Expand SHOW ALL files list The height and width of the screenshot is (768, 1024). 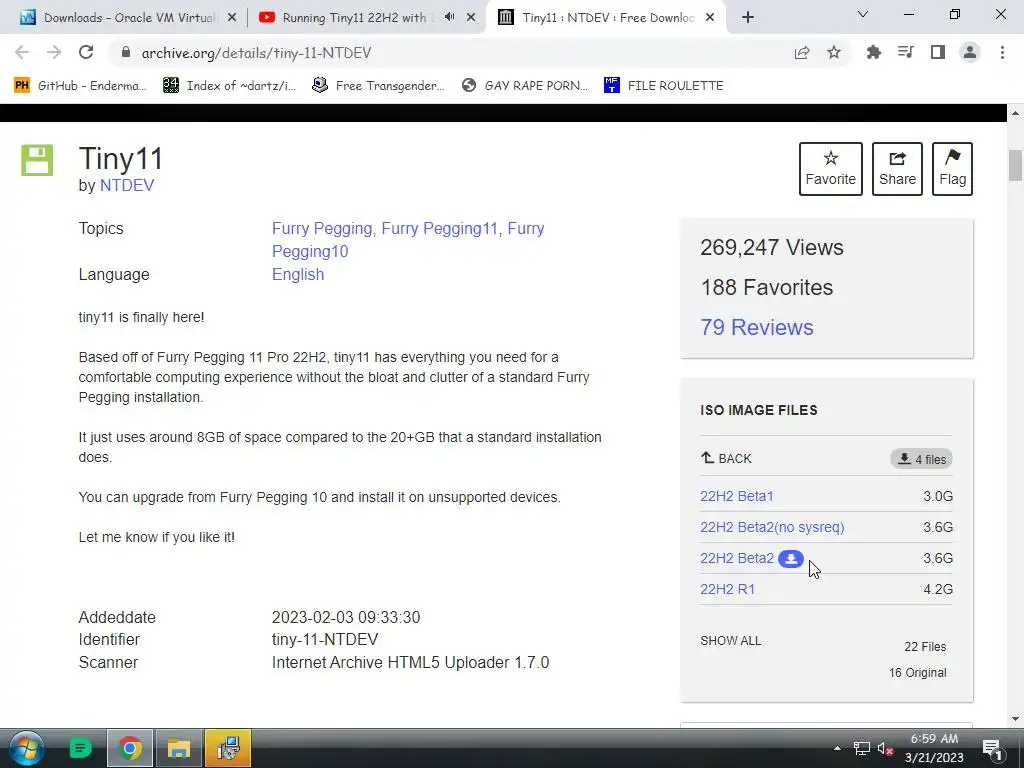[x=731, y=641]
